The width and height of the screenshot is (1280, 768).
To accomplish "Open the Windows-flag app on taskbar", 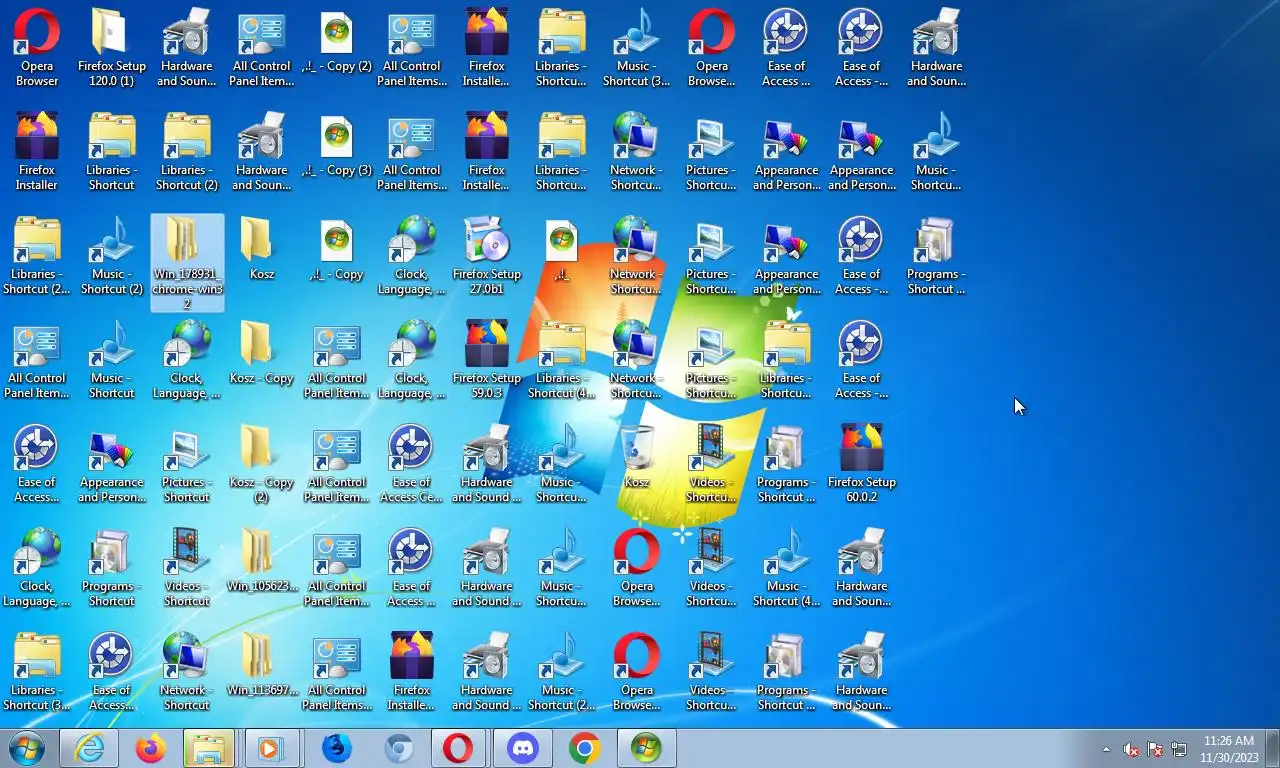I will [647, 748].
